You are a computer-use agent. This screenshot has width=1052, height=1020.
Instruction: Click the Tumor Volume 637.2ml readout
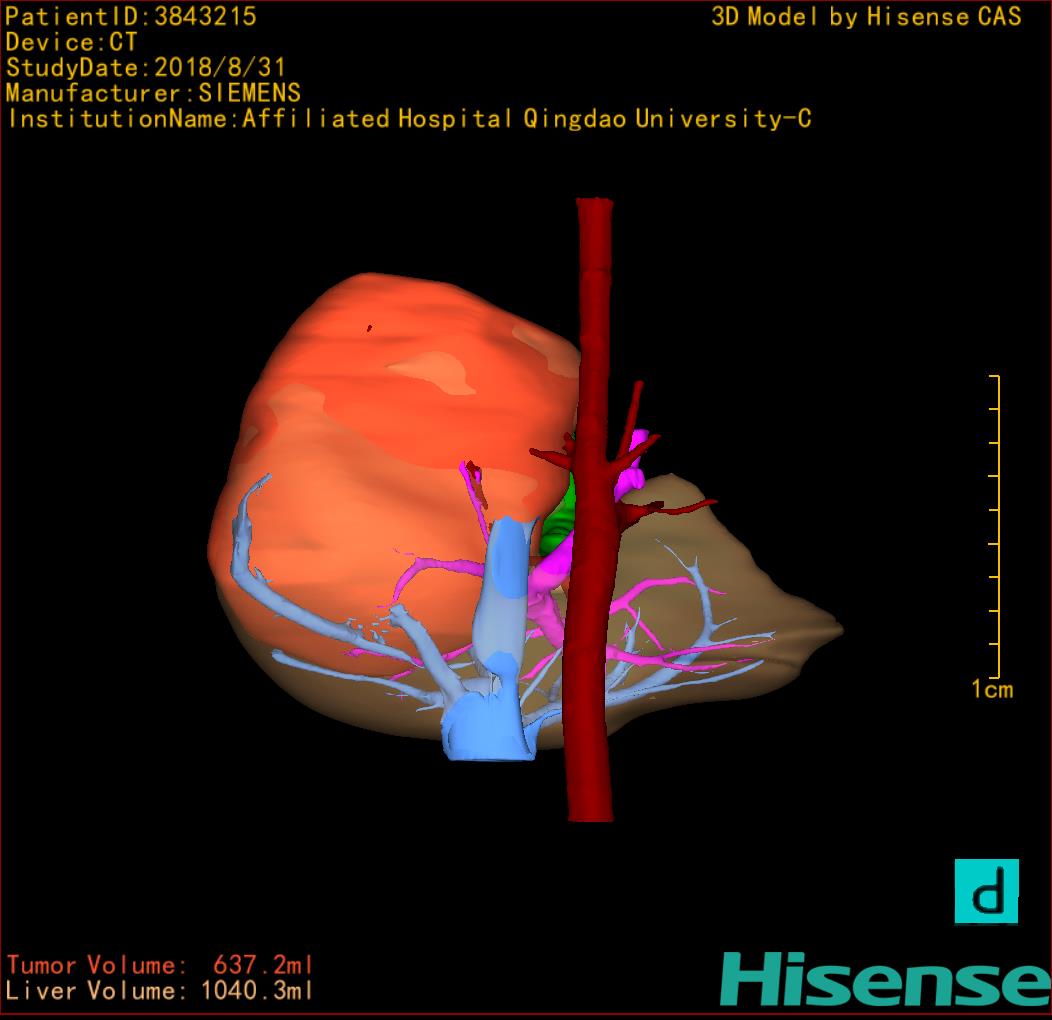pos(160,966)
